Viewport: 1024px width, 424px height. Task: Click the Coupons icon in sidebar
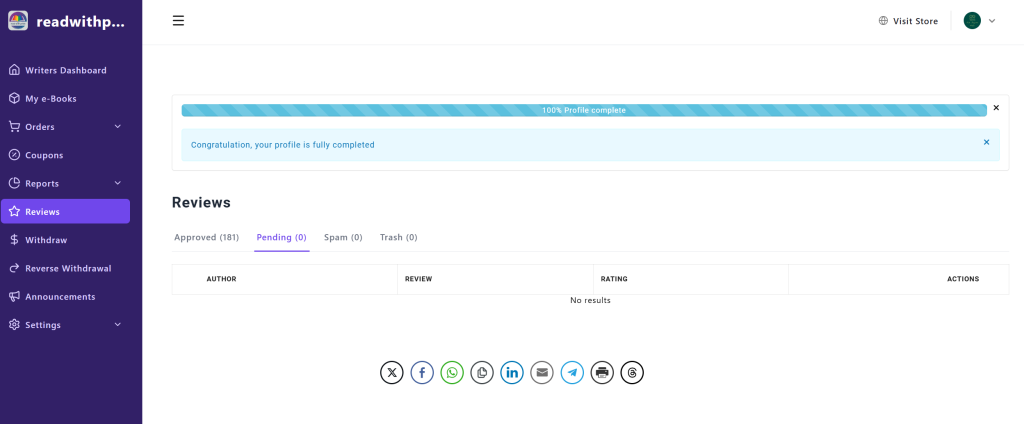pos(14,155)
